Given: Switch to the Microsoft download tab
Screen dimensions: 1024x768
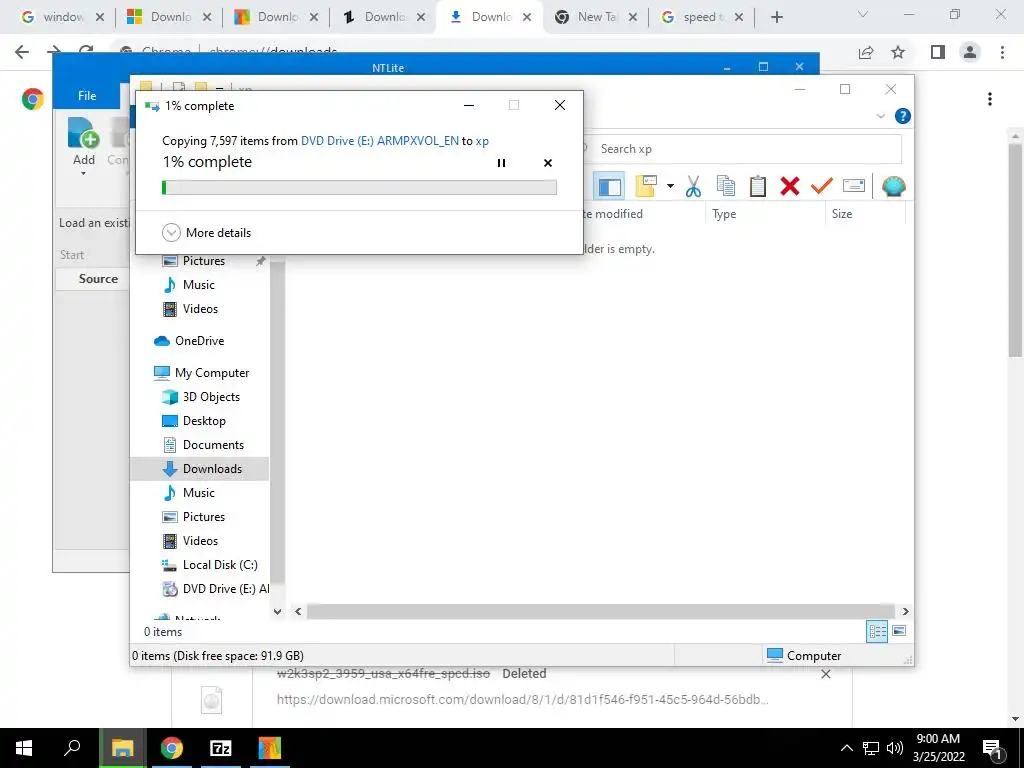Looking at the screenshot, I should [x=169, y=17].
